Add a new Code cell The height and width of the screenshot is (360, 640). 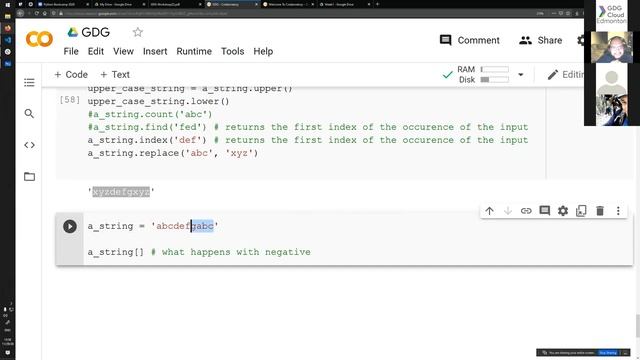71,75
